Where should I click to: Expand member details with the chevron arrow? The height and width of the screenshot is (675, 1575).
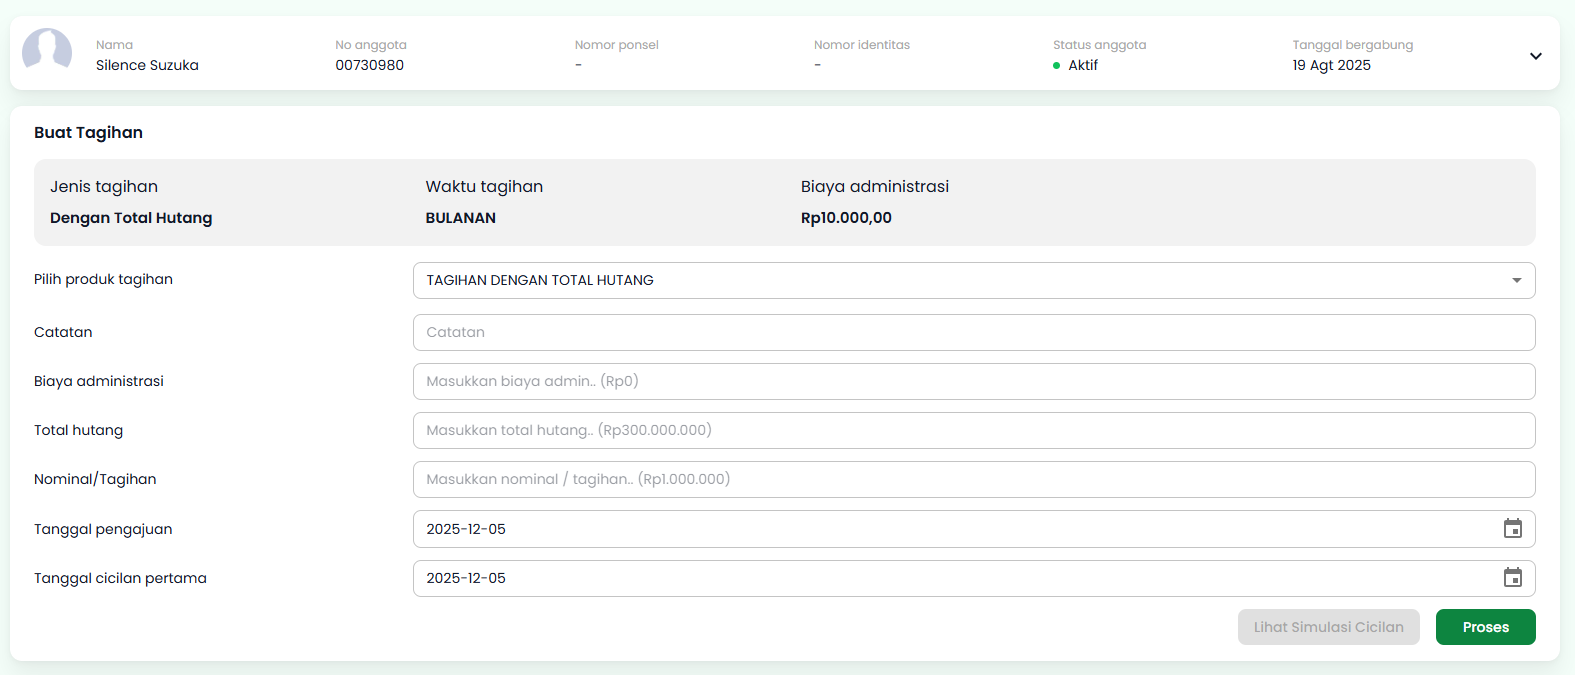[1535, 56]
